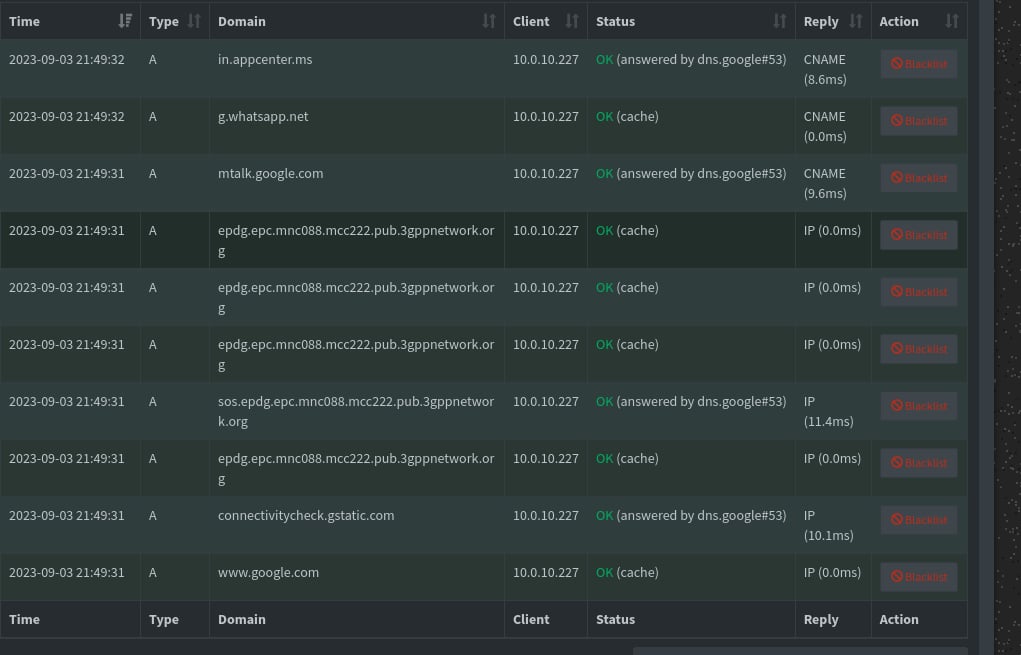1021x655 pixels.
Task: Blacklist the in.appcenter.ms domain
Action: tap(918, 64)
